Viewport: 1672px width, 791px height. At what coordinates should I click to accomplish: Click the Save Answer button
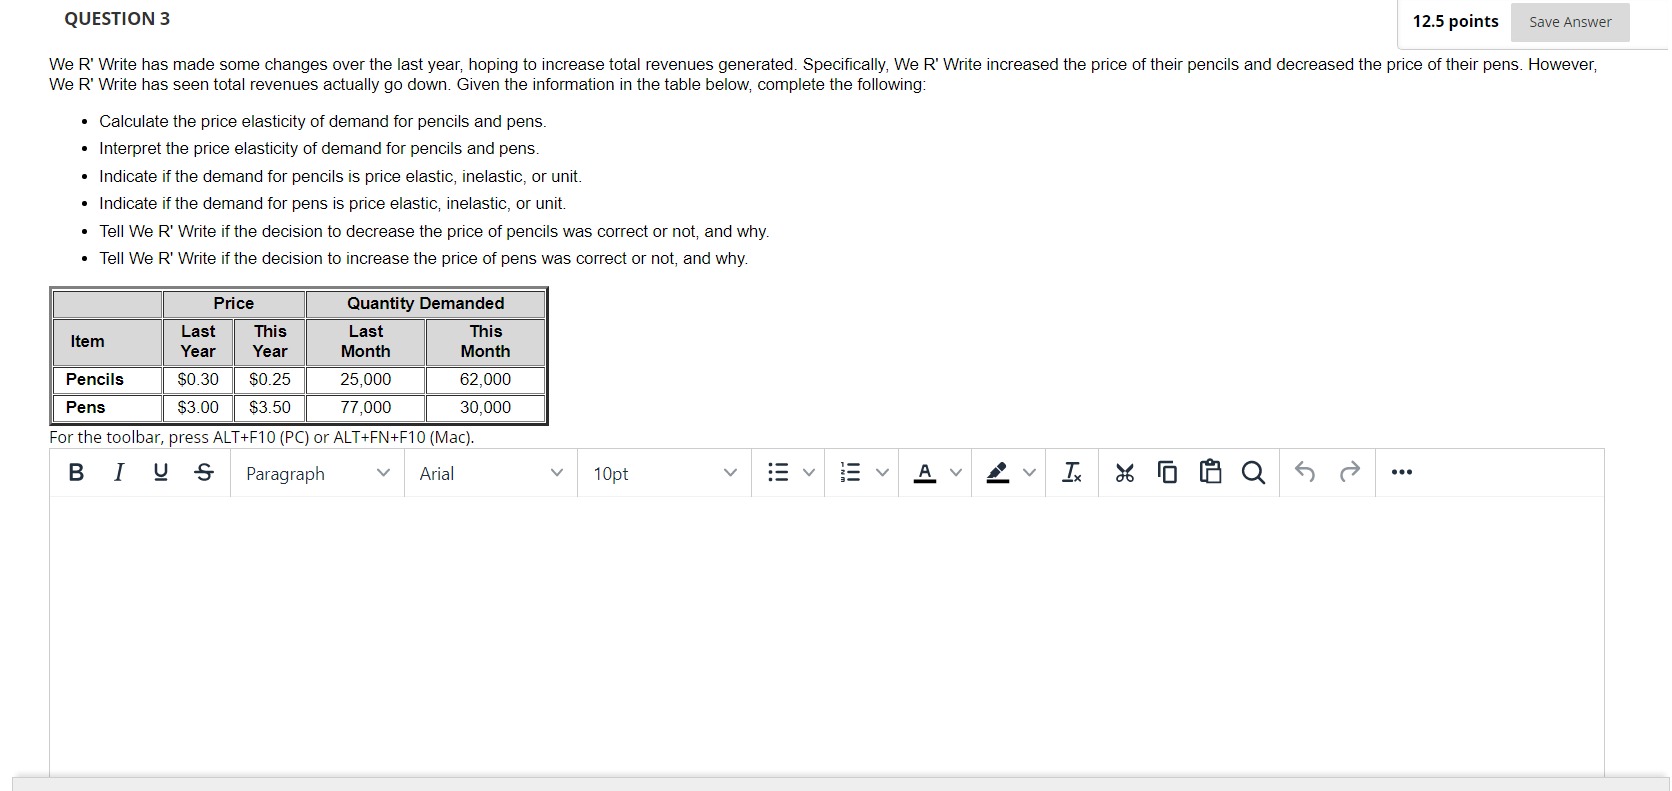pyautogui.click(x=1570, y=22)
